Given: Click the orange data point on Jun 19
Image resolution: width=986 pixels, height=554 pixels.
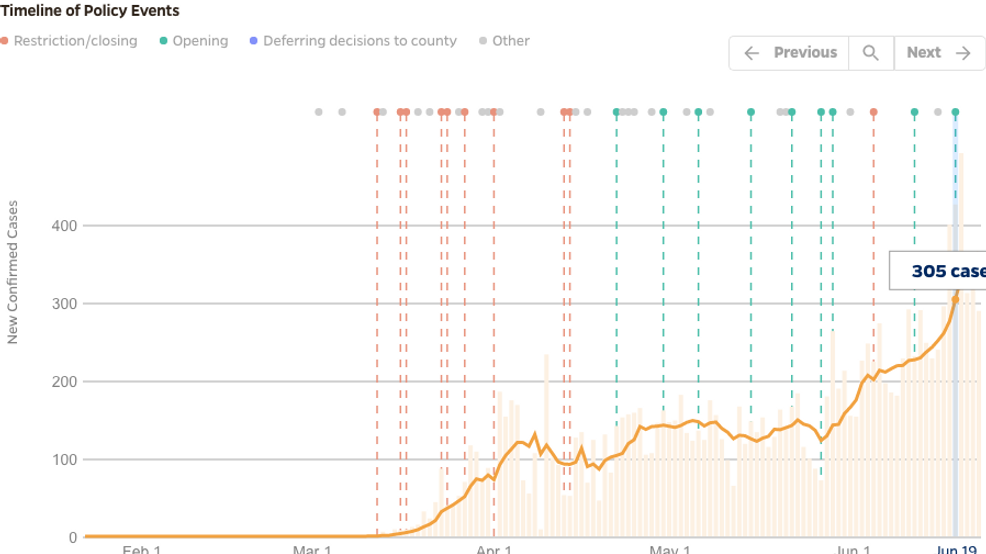Looking at the screenshot, I should click(955, 299).
